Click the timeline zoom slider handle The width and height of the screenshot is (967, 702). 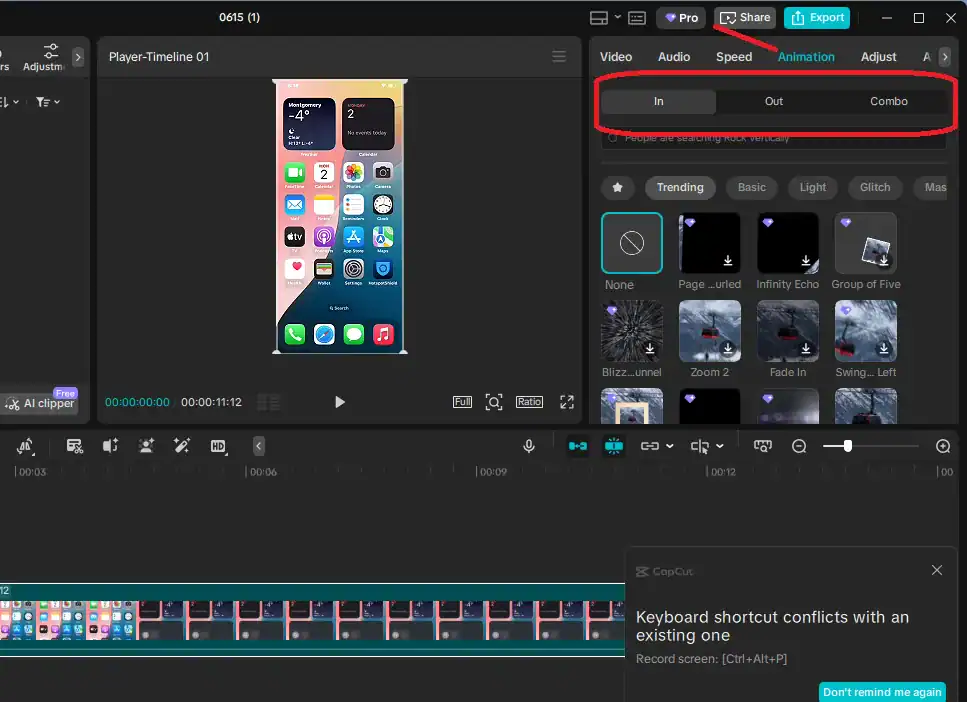click(x=847, y=446)
